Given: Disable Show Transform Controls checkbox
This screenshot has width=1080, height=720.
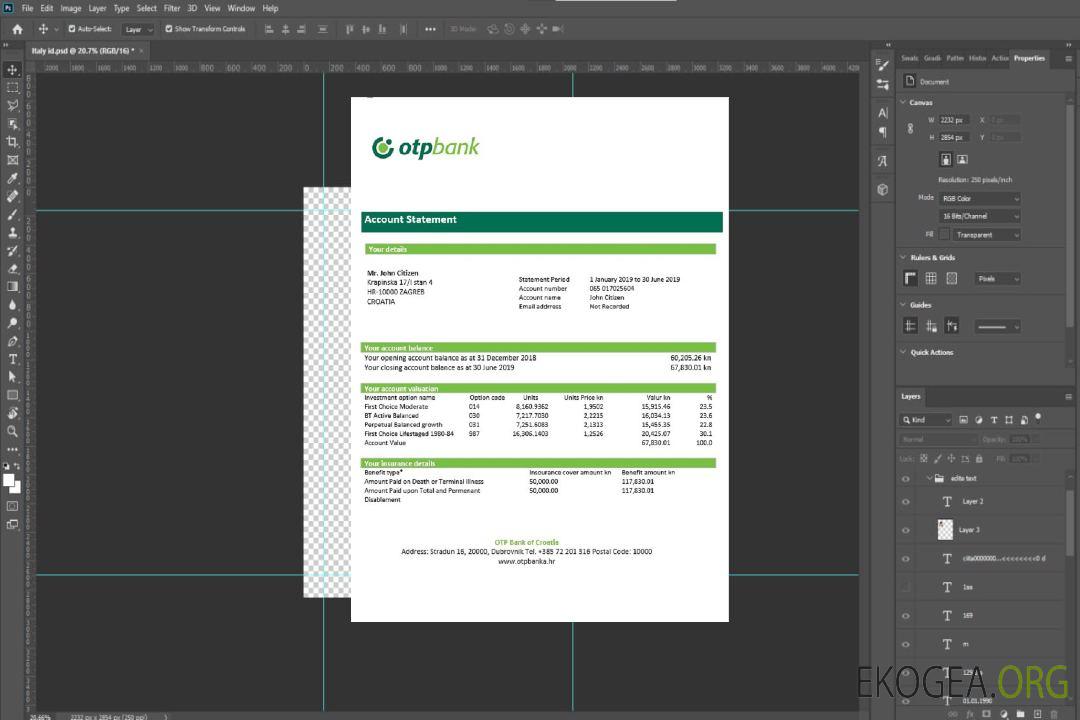Looking at the screenshot, I should (x=169, y=29).
